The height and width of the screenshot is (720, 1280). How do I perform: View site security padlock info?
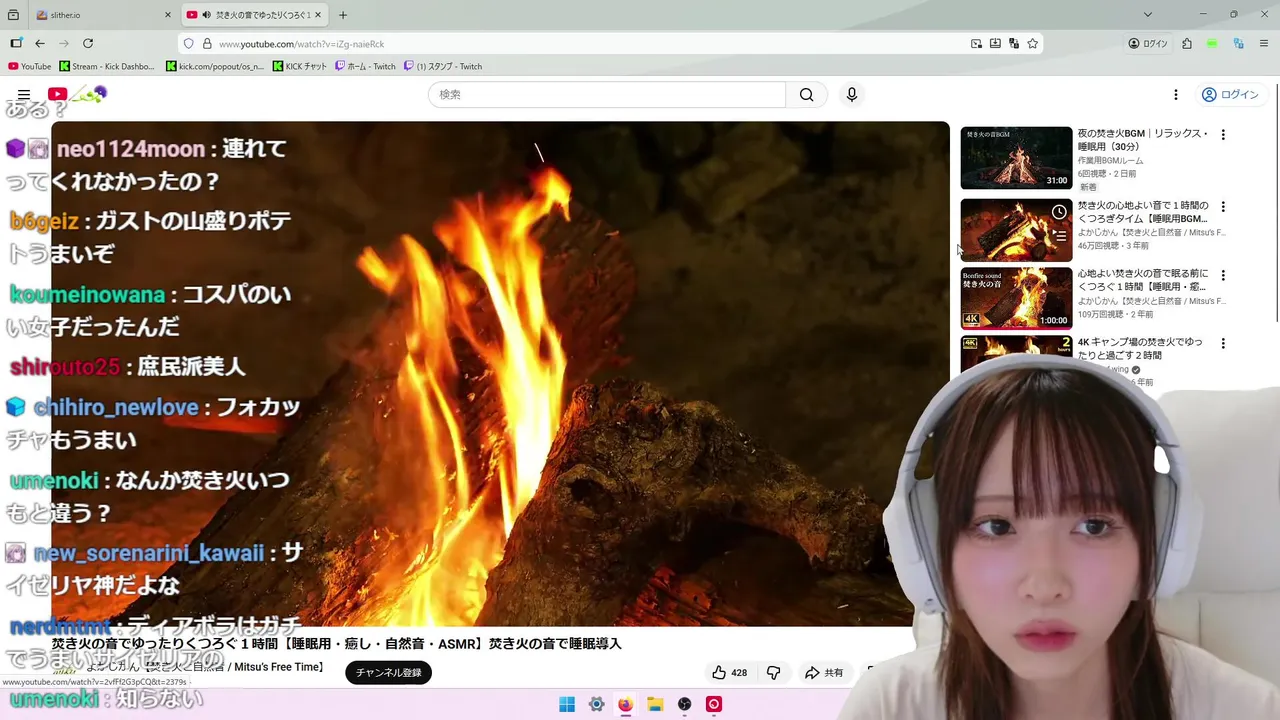(207, 43)
